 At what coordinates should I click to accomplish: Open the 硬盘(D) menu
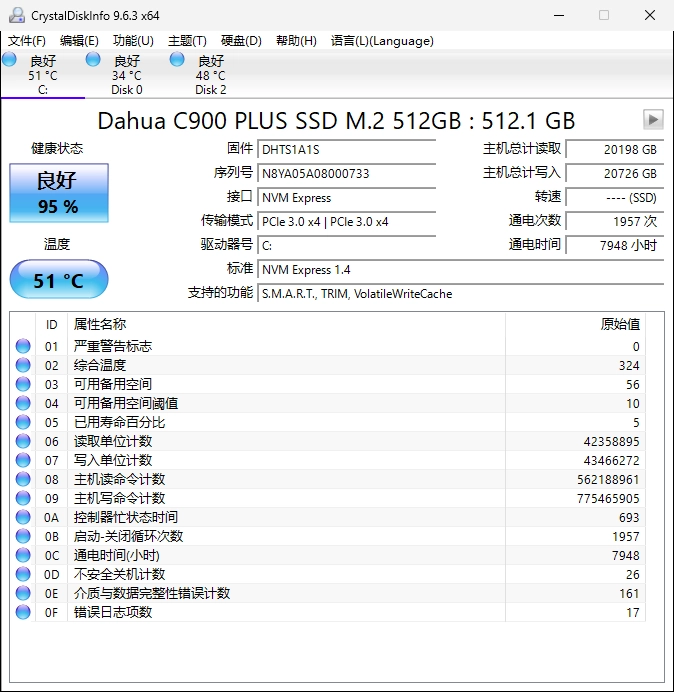tap(241, 41)
